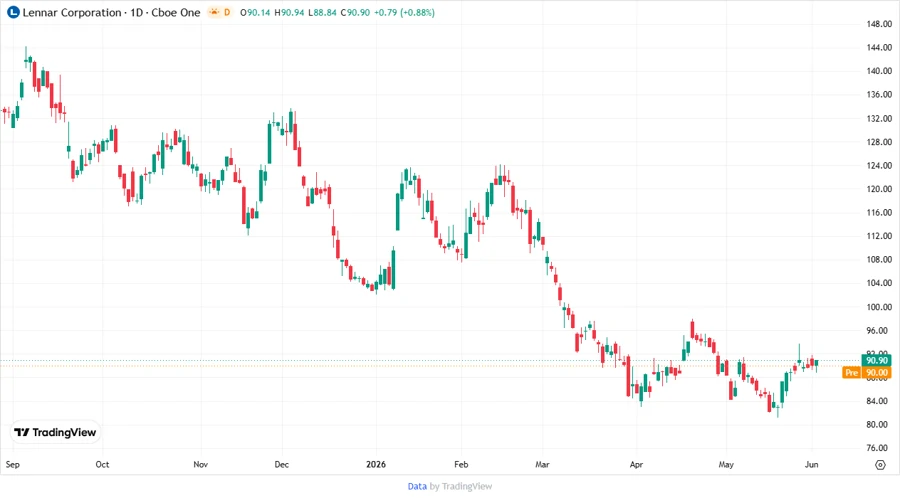Screen dimensions: 900x498
Task: Click the L88.84 low value
Action: point(322,12)
